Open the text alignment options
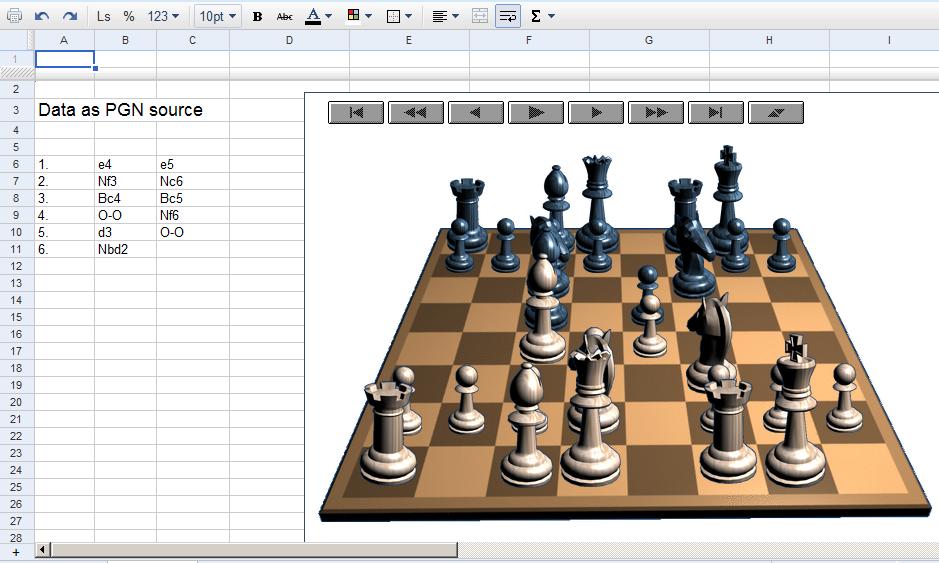This screenshot has height=563, width=939. click(445, 16)
